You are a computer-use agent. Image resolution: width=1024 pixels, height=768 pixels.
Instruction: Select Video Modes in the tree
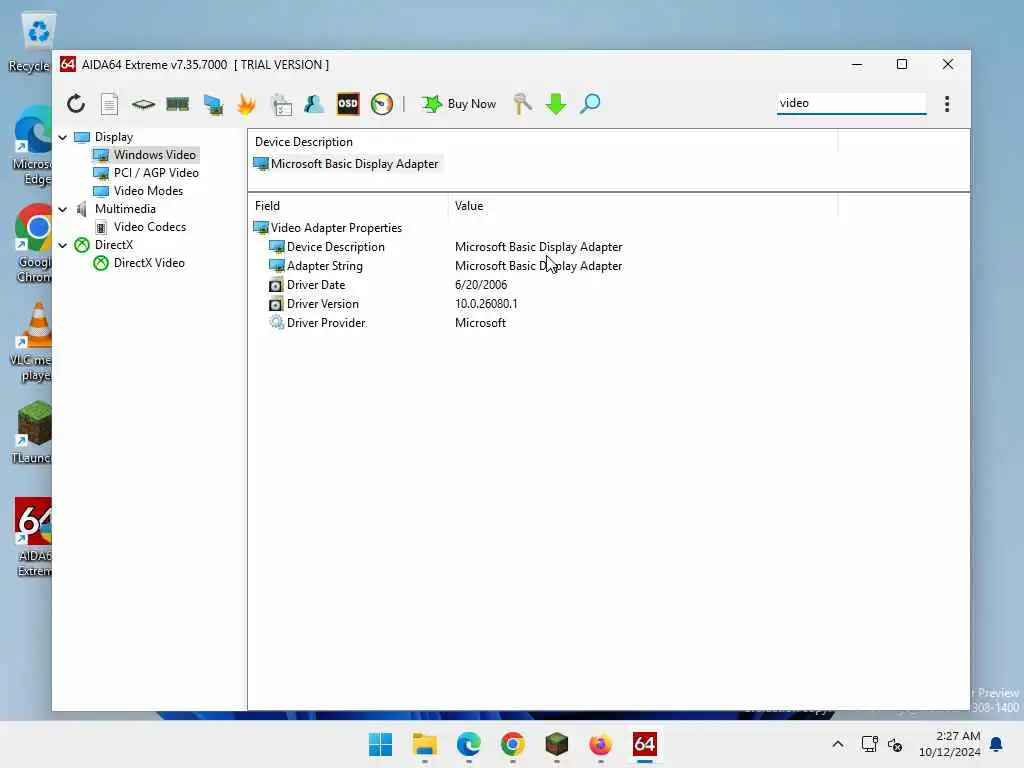[x=148, y=191]
